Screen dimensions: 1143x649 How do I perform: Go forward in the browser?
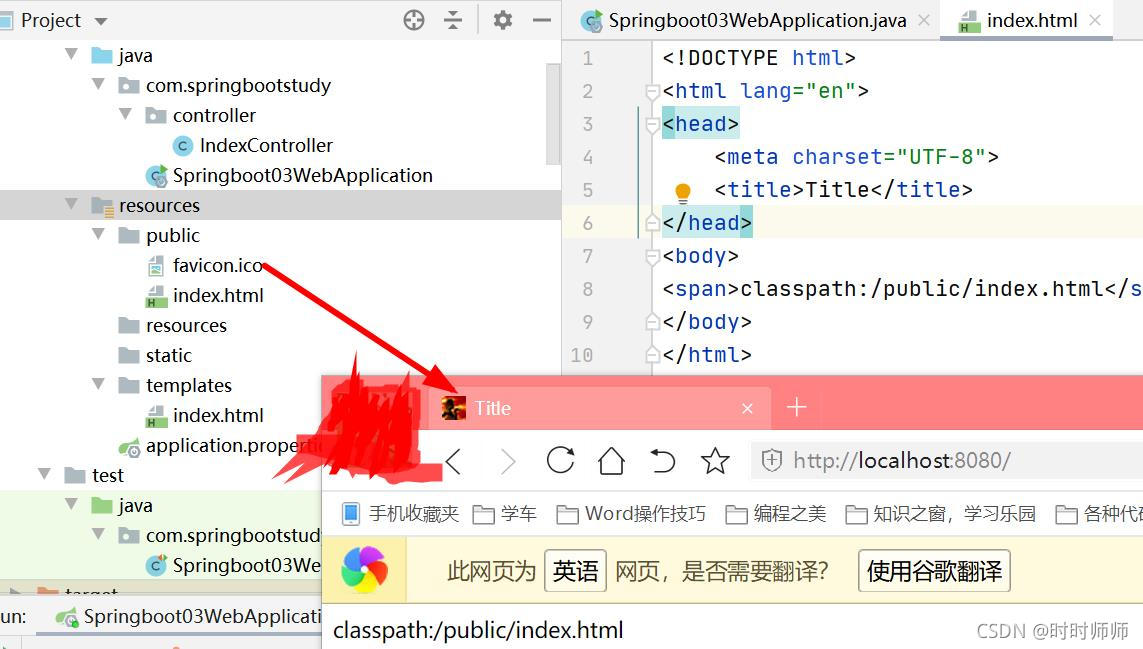[508, 461]
